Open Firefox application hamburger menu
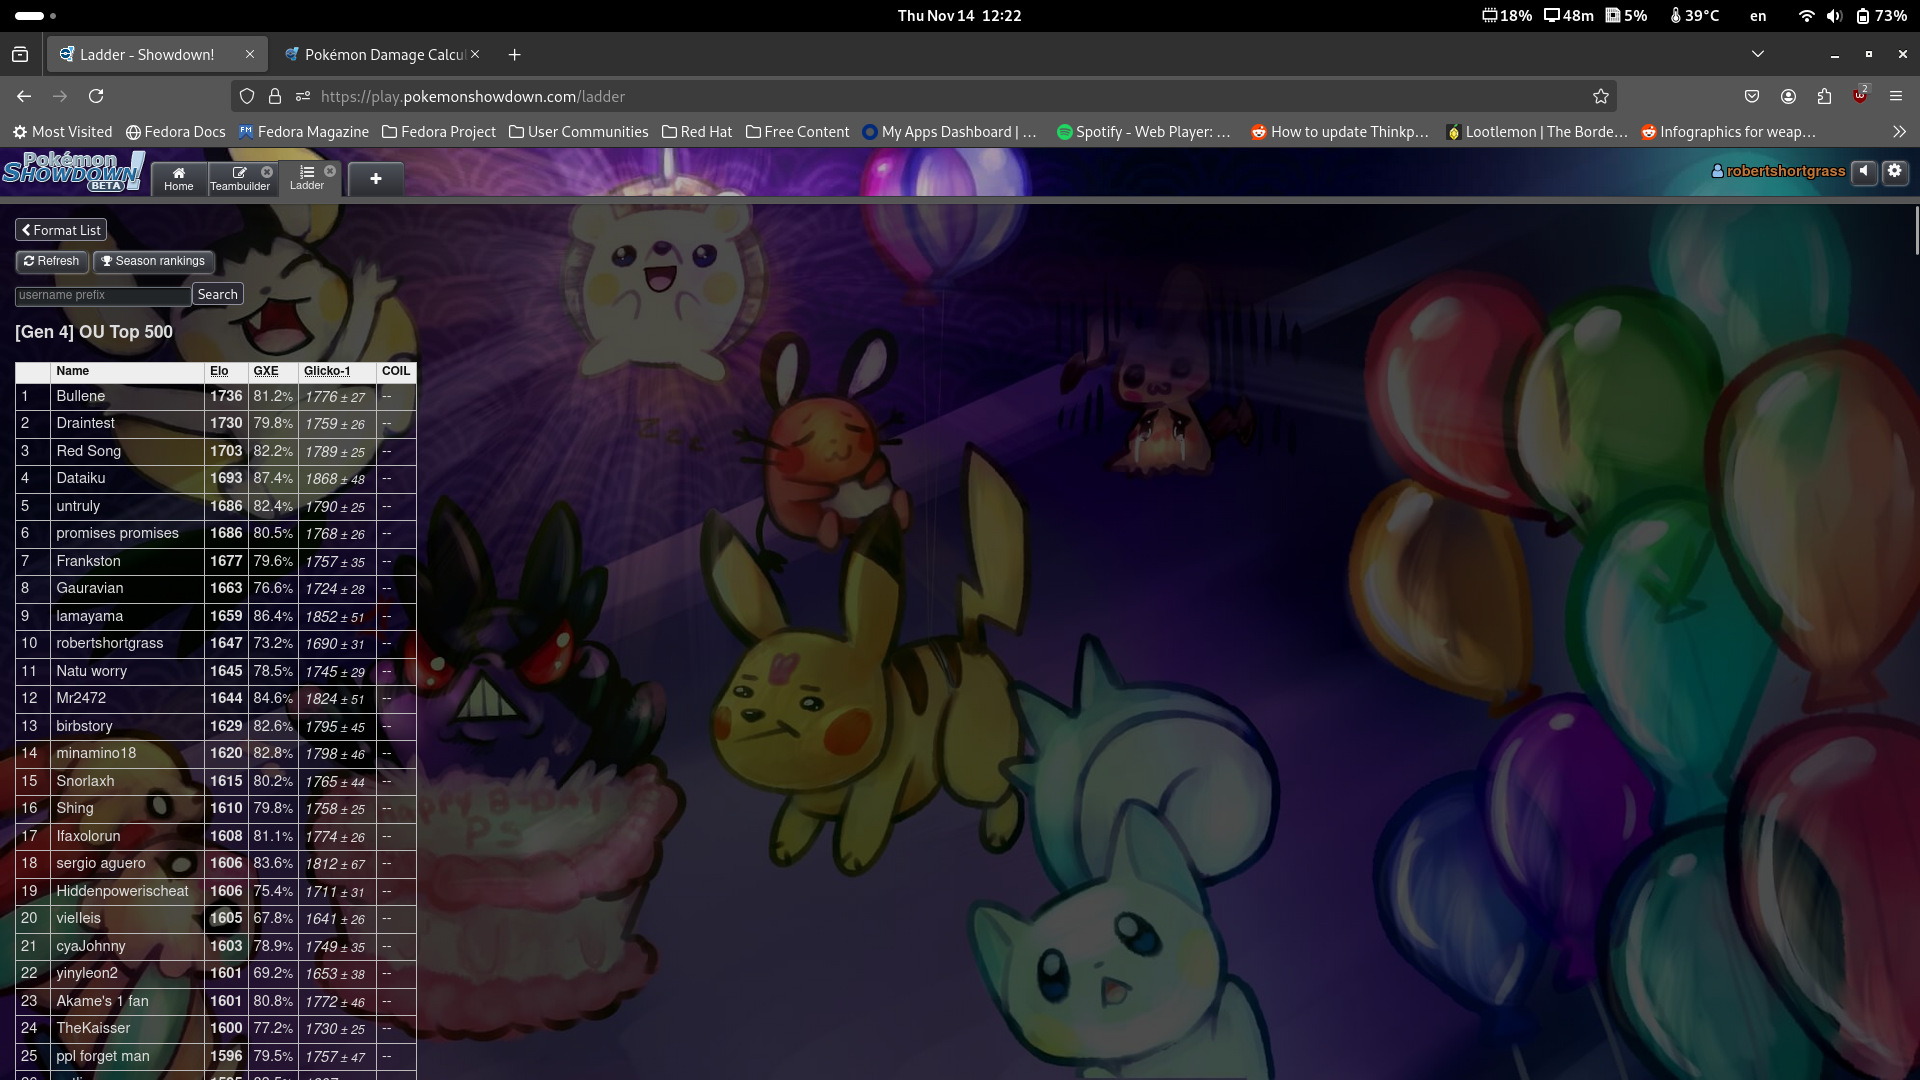The height and width of the screenshot is (1080, 1920). (1896, 96)
